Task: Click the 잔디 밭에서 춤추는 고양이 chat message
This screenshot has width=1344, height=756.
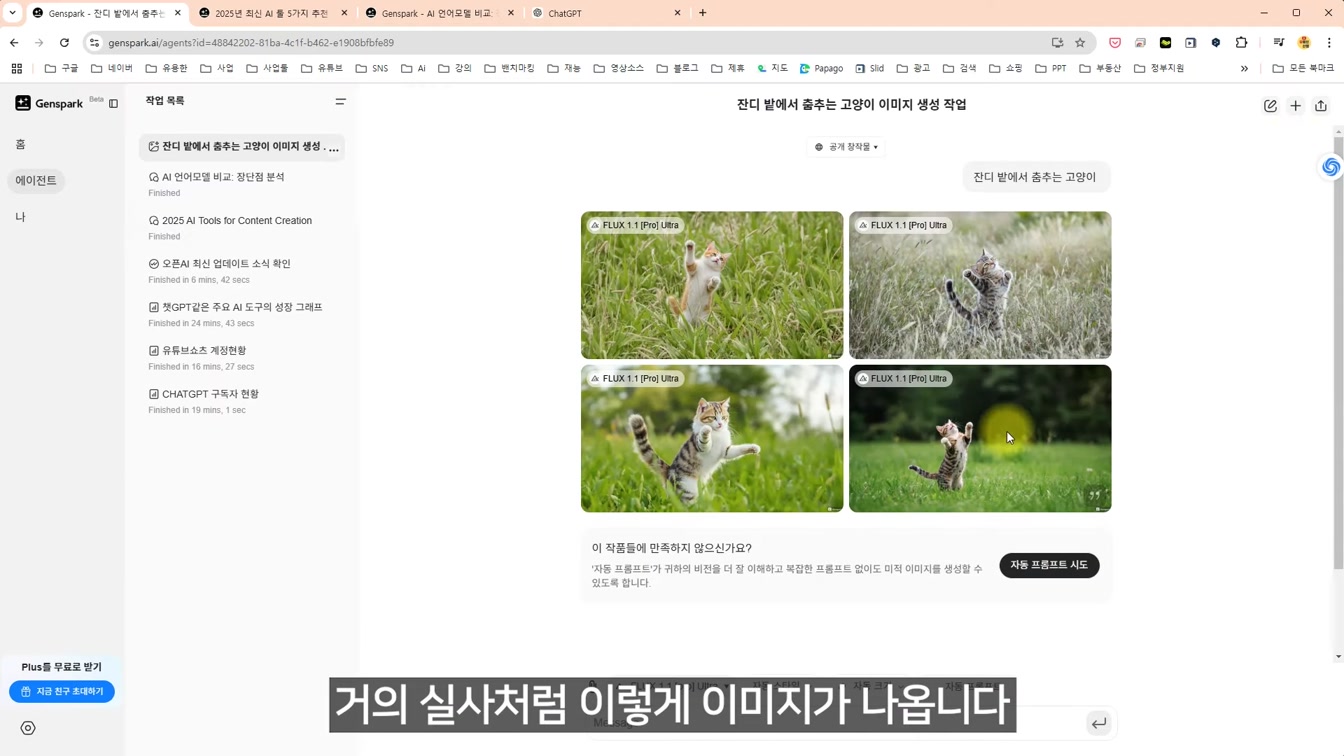Action: coord(1035,177)
